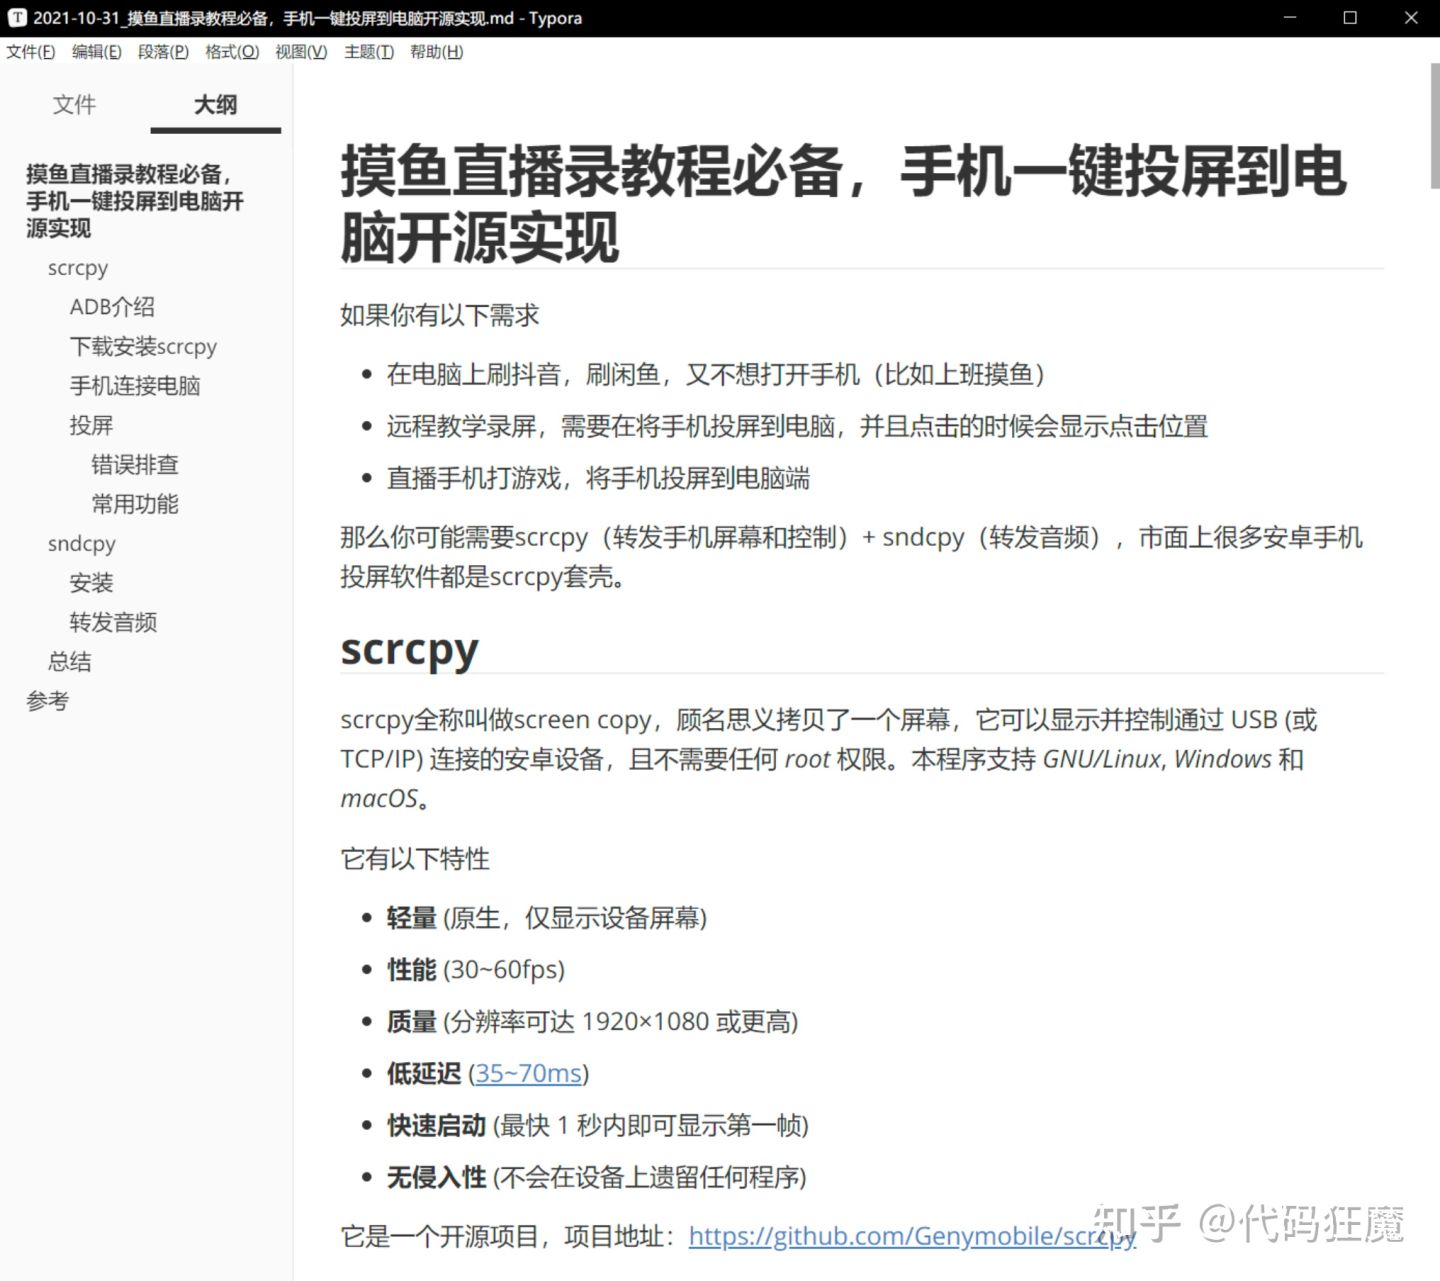The width and height of the screenshot is (1440, 1281).
Task: Select 手机连接电脑 in the outline
Action: click(135, 386)
